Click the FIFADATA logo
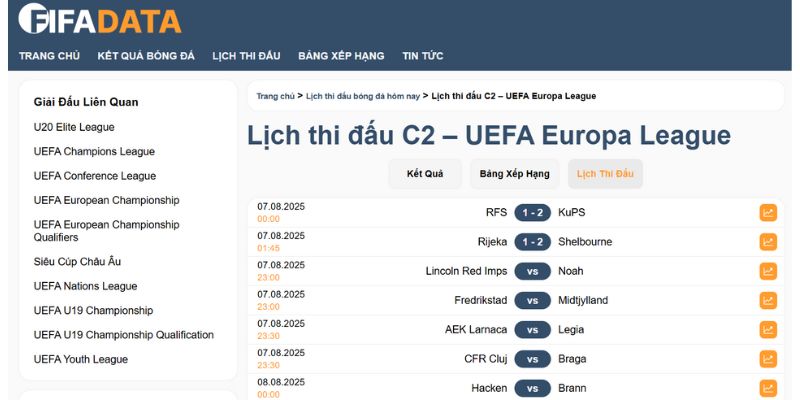This screenshot has height=400, width=800. pyautogui.click(x=100, y=19)
